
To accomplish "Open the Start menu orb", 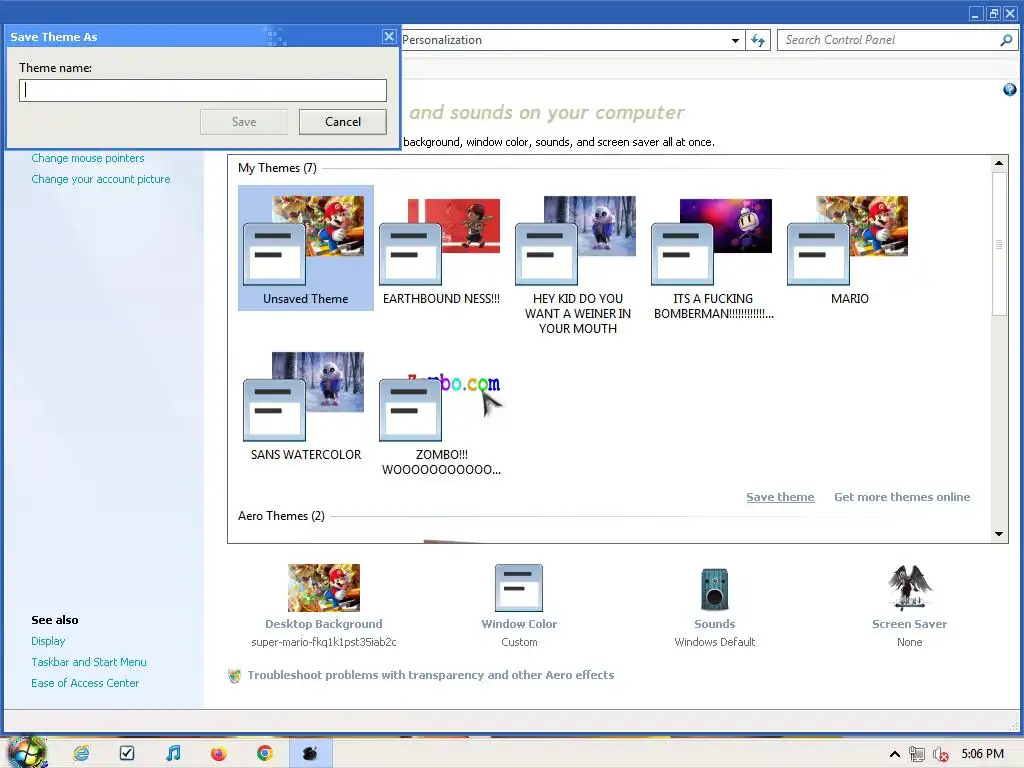I will [x=27, y=753].
